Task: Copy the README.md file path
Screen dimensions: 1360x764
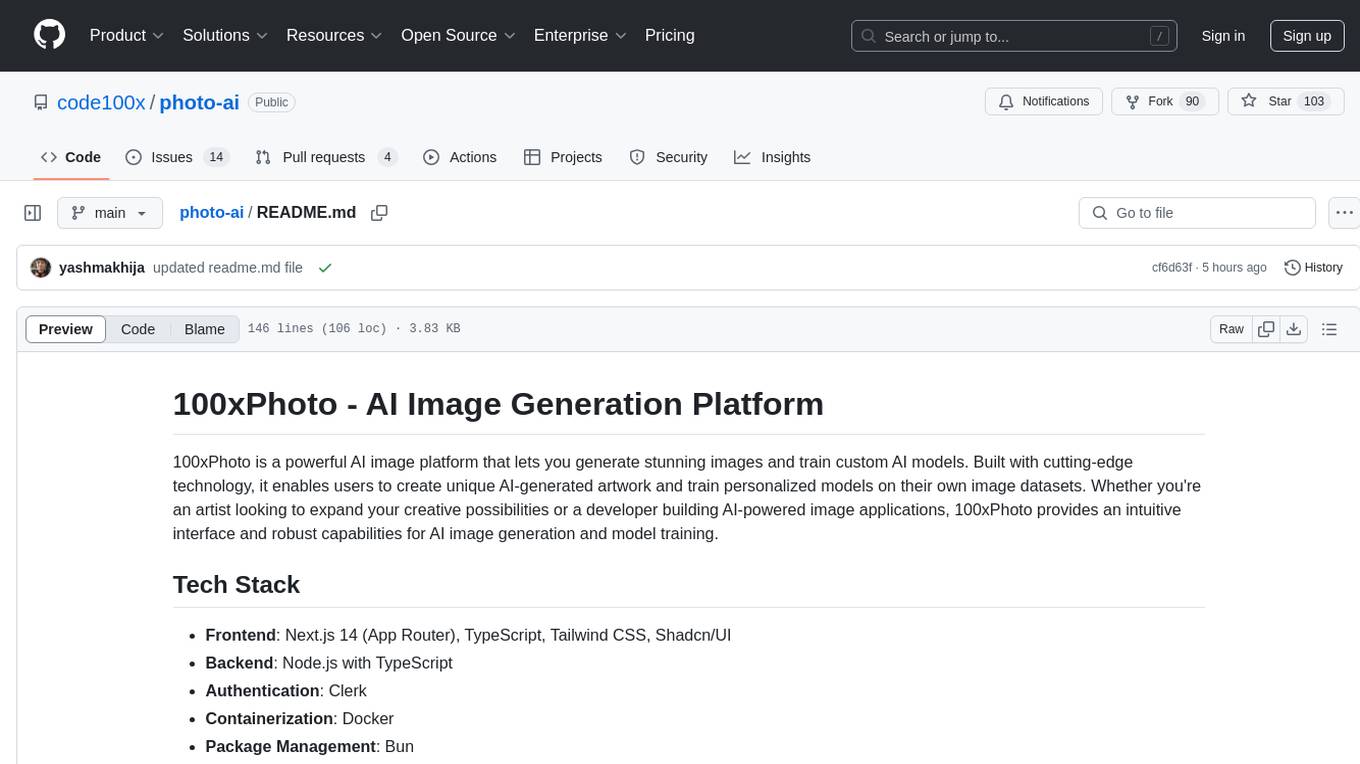Action: (x=379, y=212)
